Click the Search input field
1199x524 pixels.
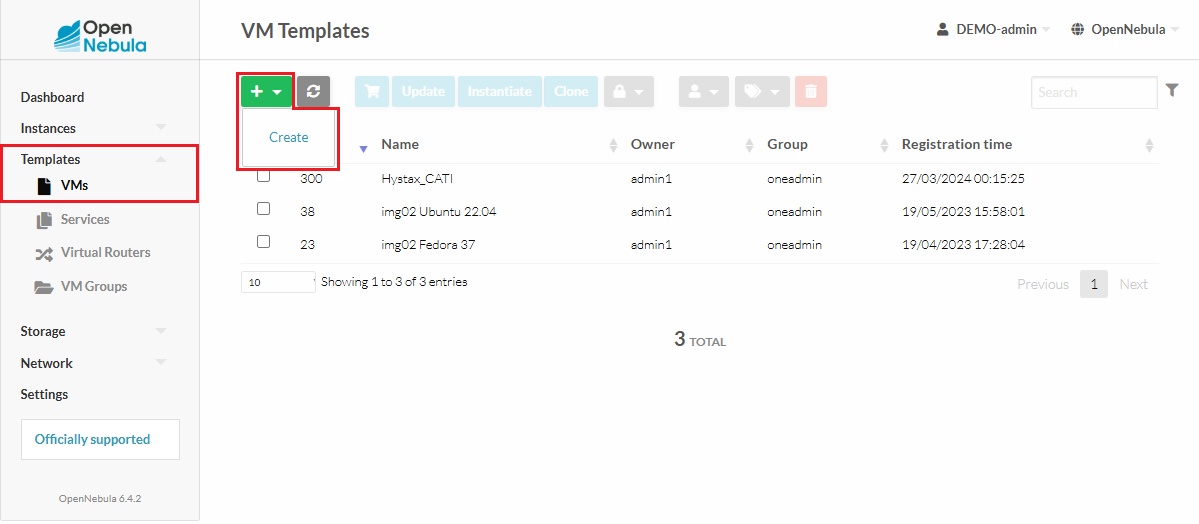pyautogui.click(x=1093, y=92)
